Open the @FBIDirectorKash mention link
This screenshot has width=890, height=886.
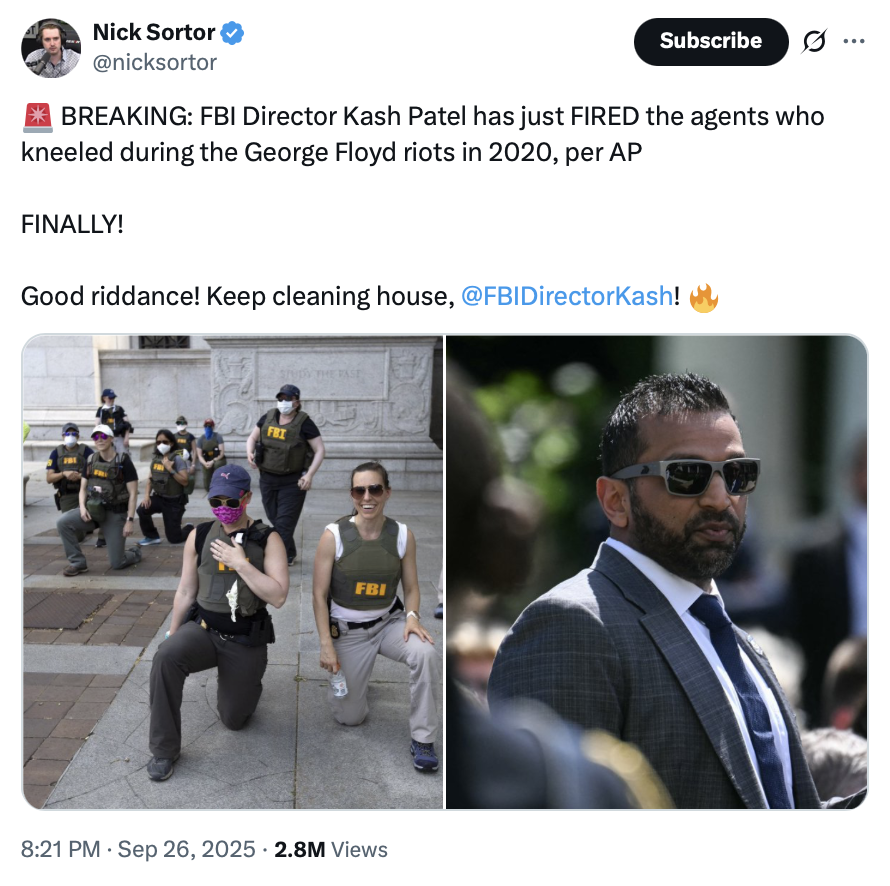coord(566,297)
